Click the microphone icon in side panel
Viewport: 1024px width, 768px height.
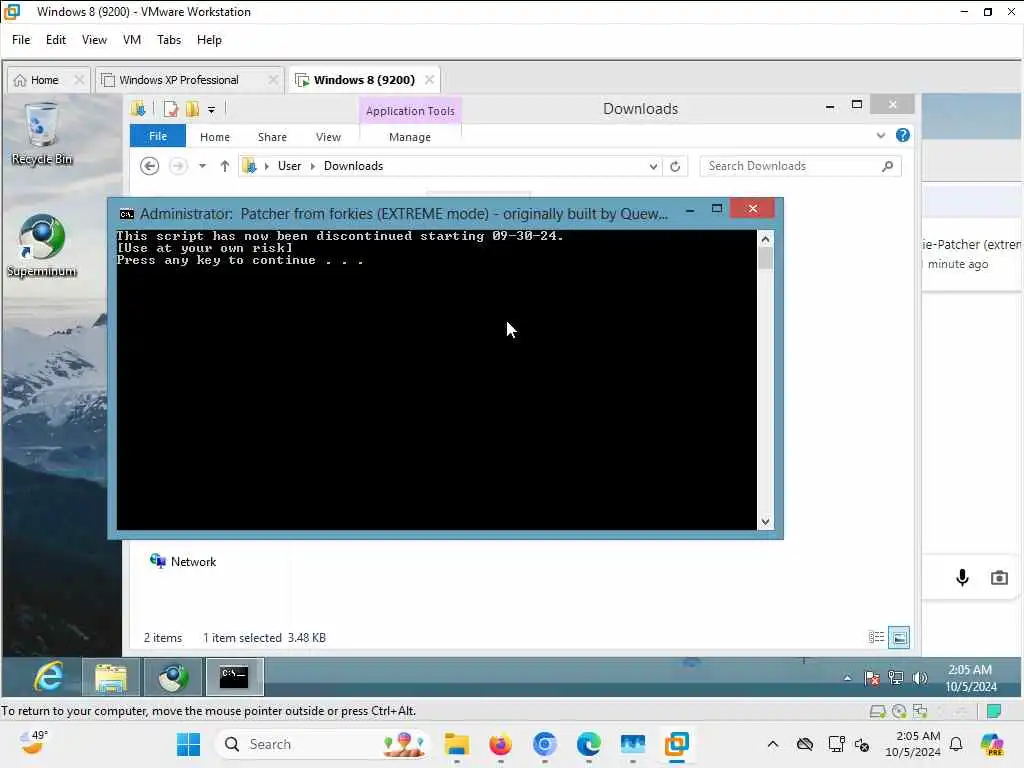pyautogui.click(x=962, y=577)
